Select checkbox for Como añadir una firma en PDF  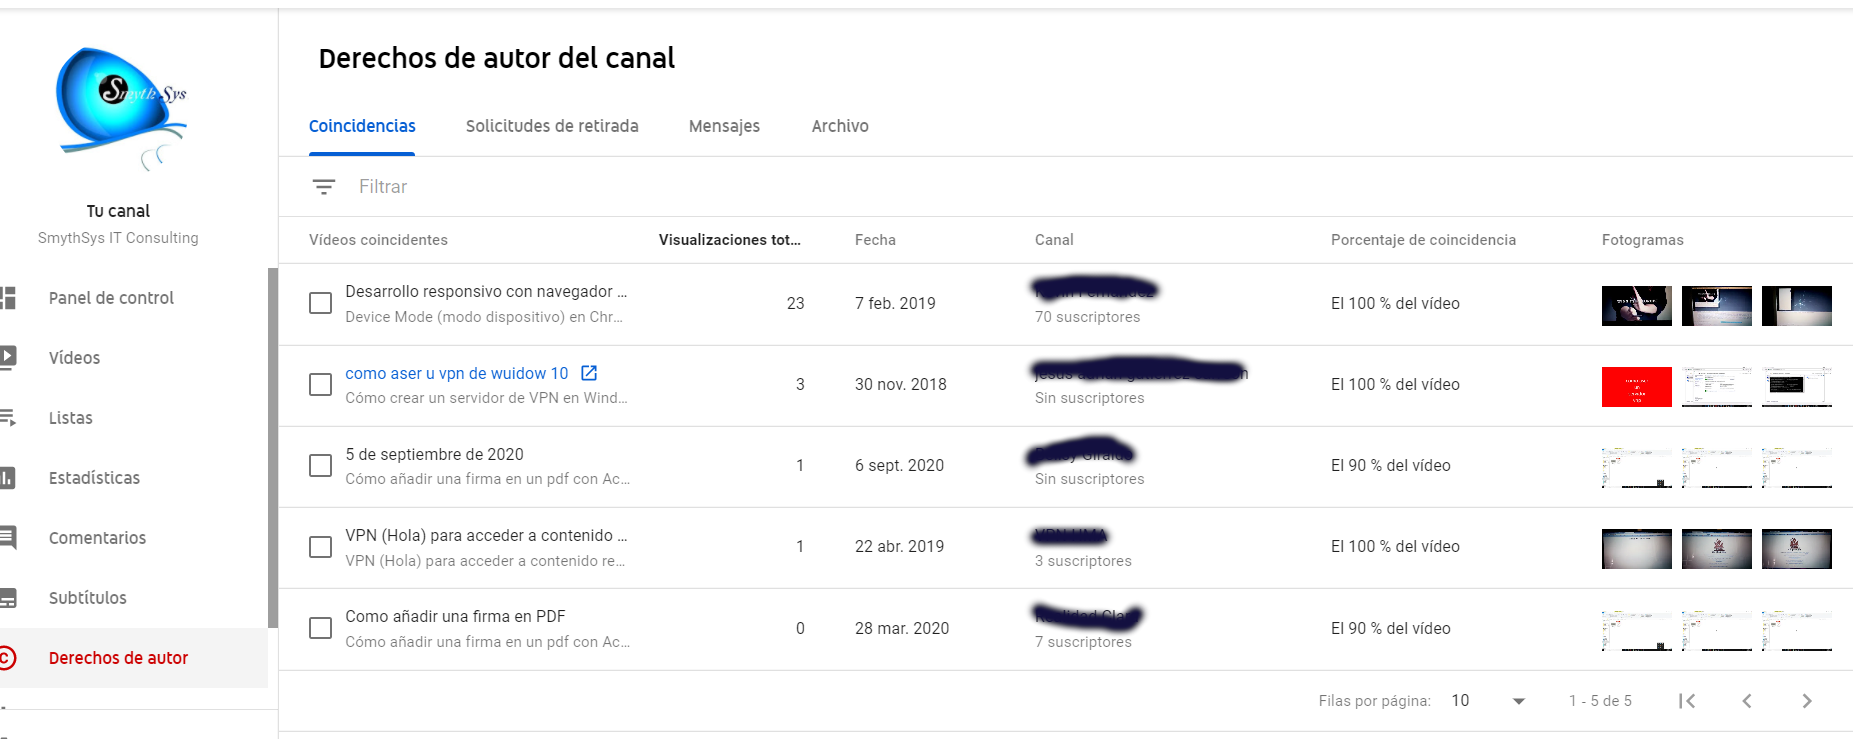coord(320,628)
